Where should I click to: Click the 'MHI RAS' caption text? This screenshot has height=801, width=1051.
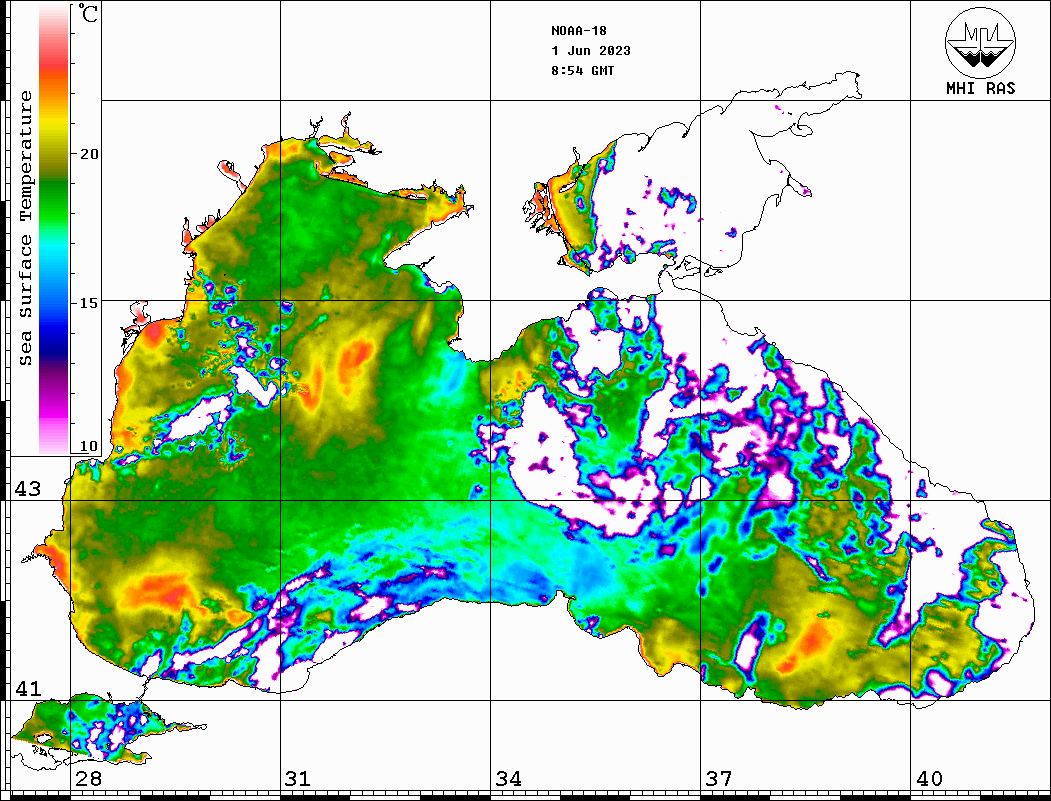point(980,88)
